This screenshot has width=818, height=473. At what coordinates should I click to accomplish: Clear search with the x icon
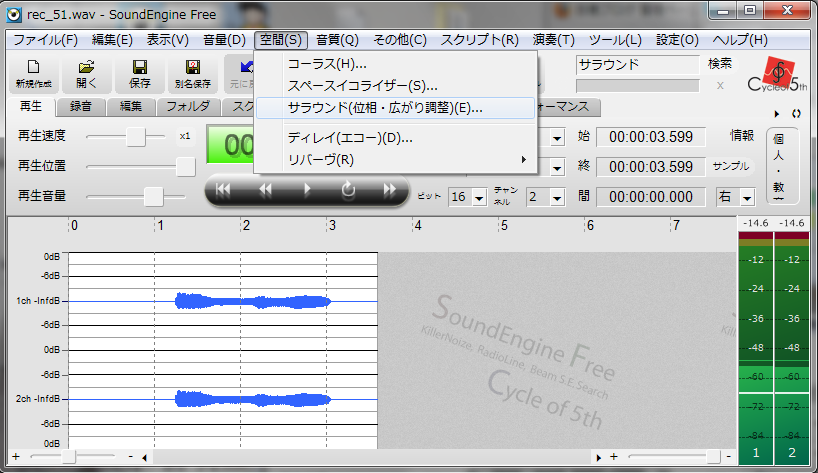coord(720,86)
